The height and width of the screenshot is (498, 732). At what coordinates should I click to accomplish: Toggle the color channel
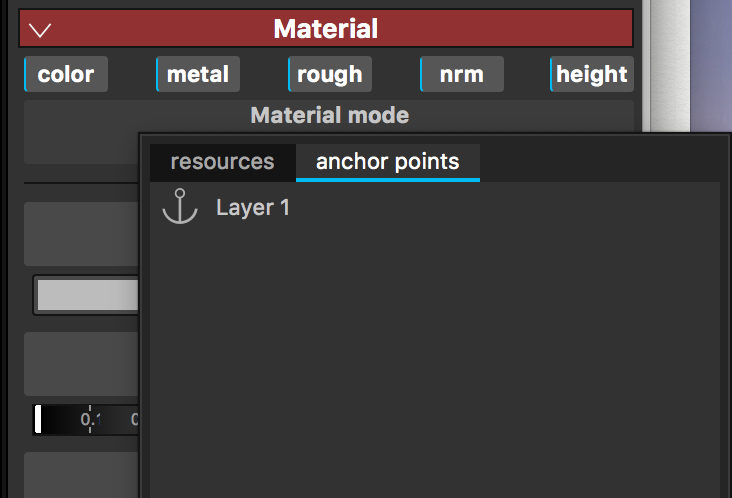pyautogui.click(x=66, y=74)
